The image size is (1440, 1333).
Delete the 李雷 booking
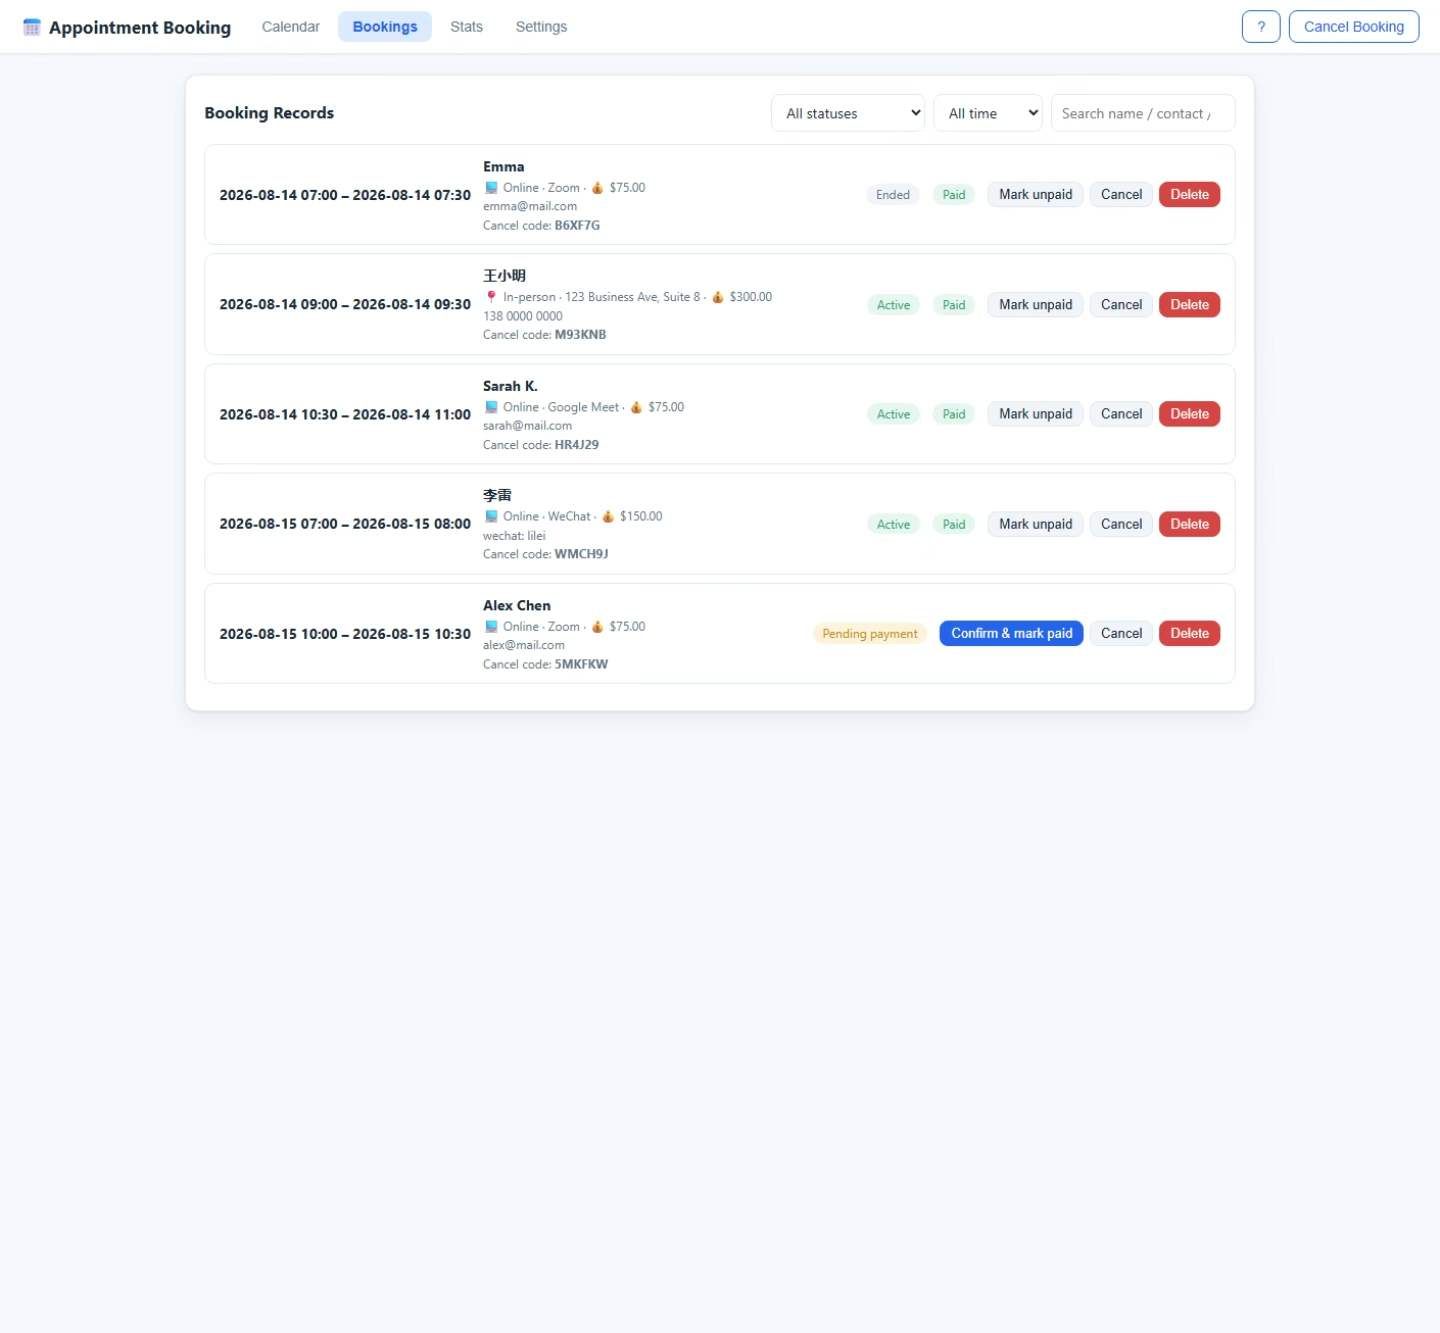click(x=1189, y=524)
